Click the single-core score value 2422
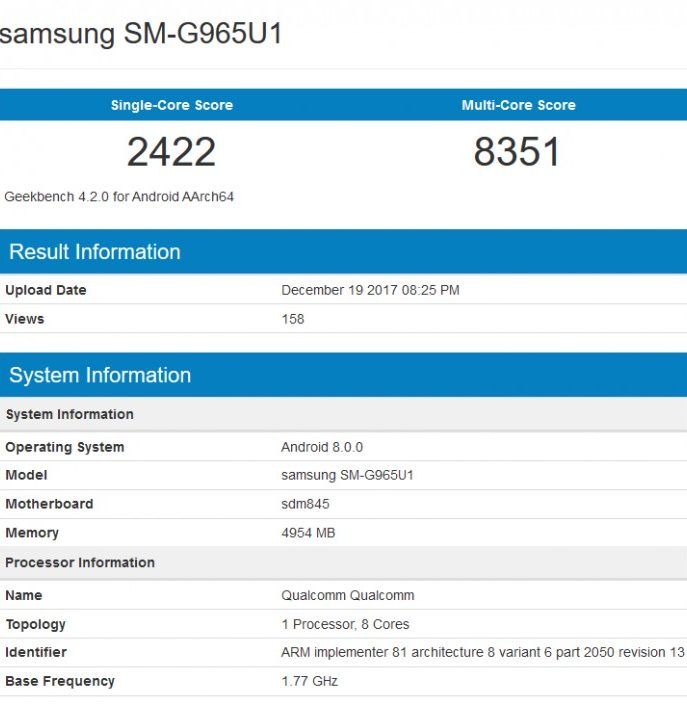The image size is (687, 704). pos(171,152)
